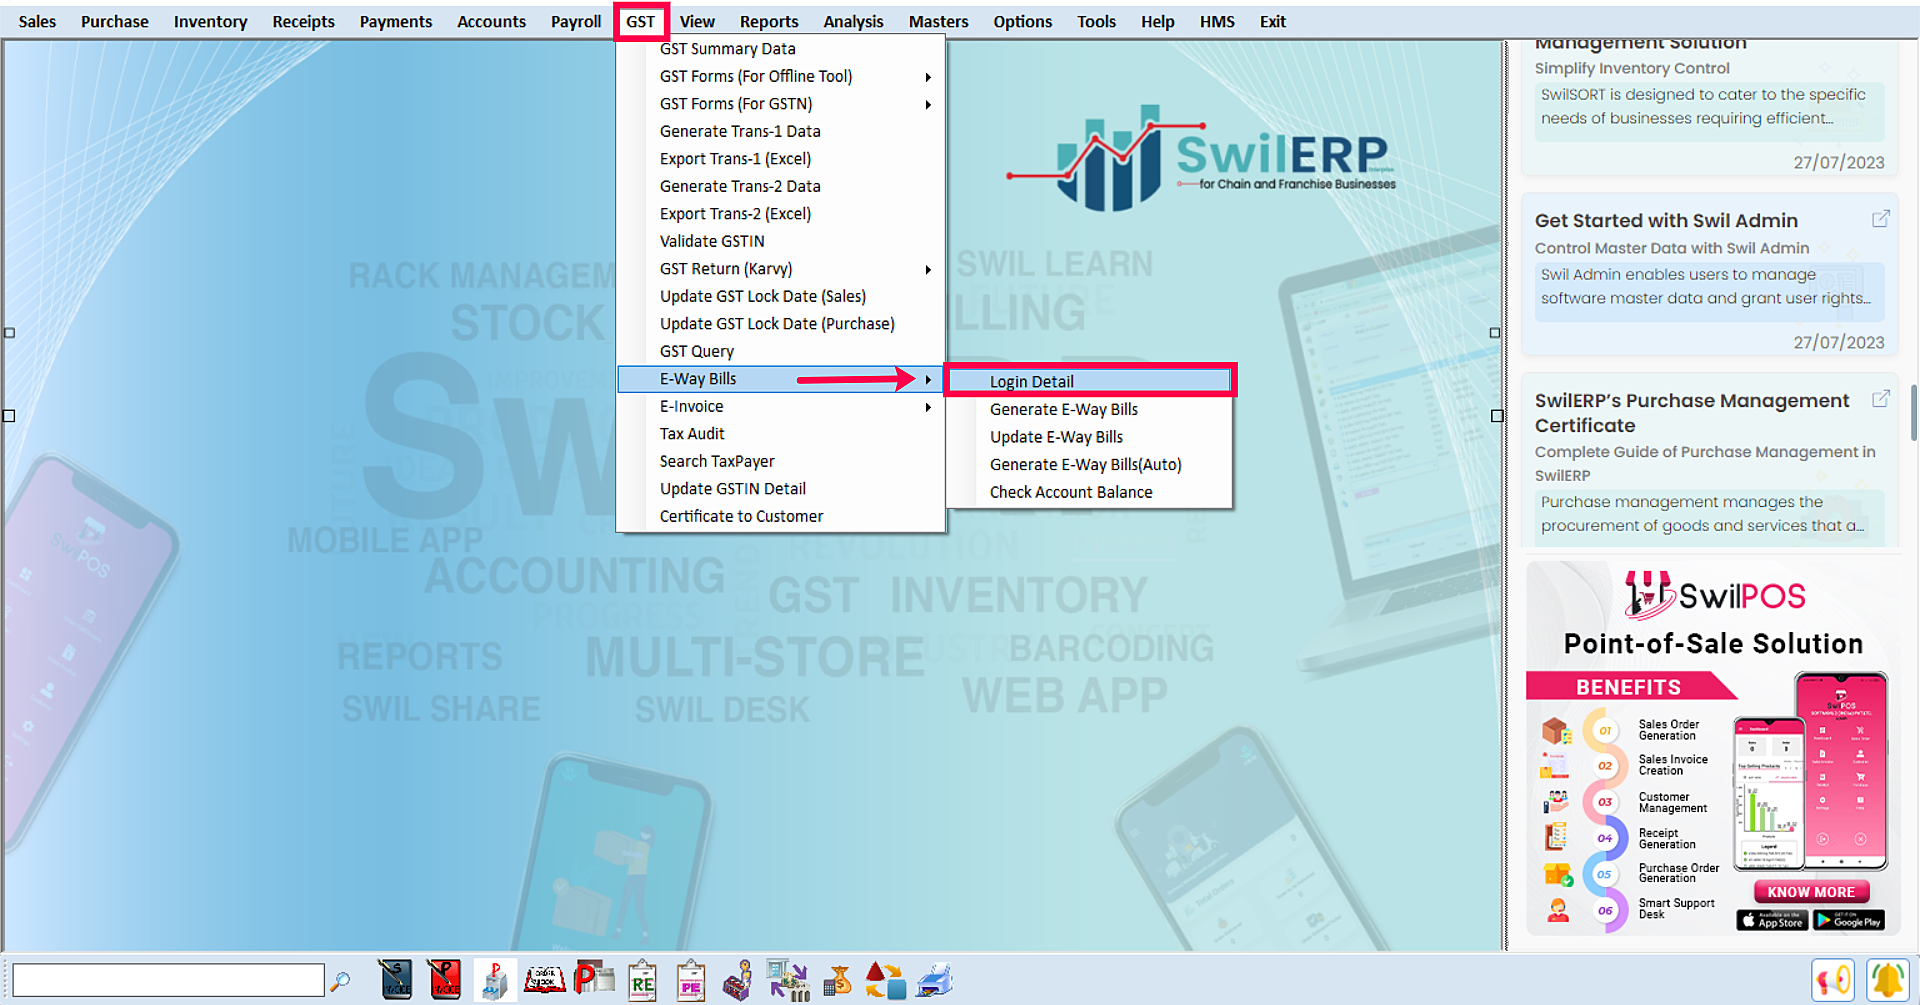Open the Accounts menu
This screenshot has width=1920, height=1005.
click(x=491, y=21)
